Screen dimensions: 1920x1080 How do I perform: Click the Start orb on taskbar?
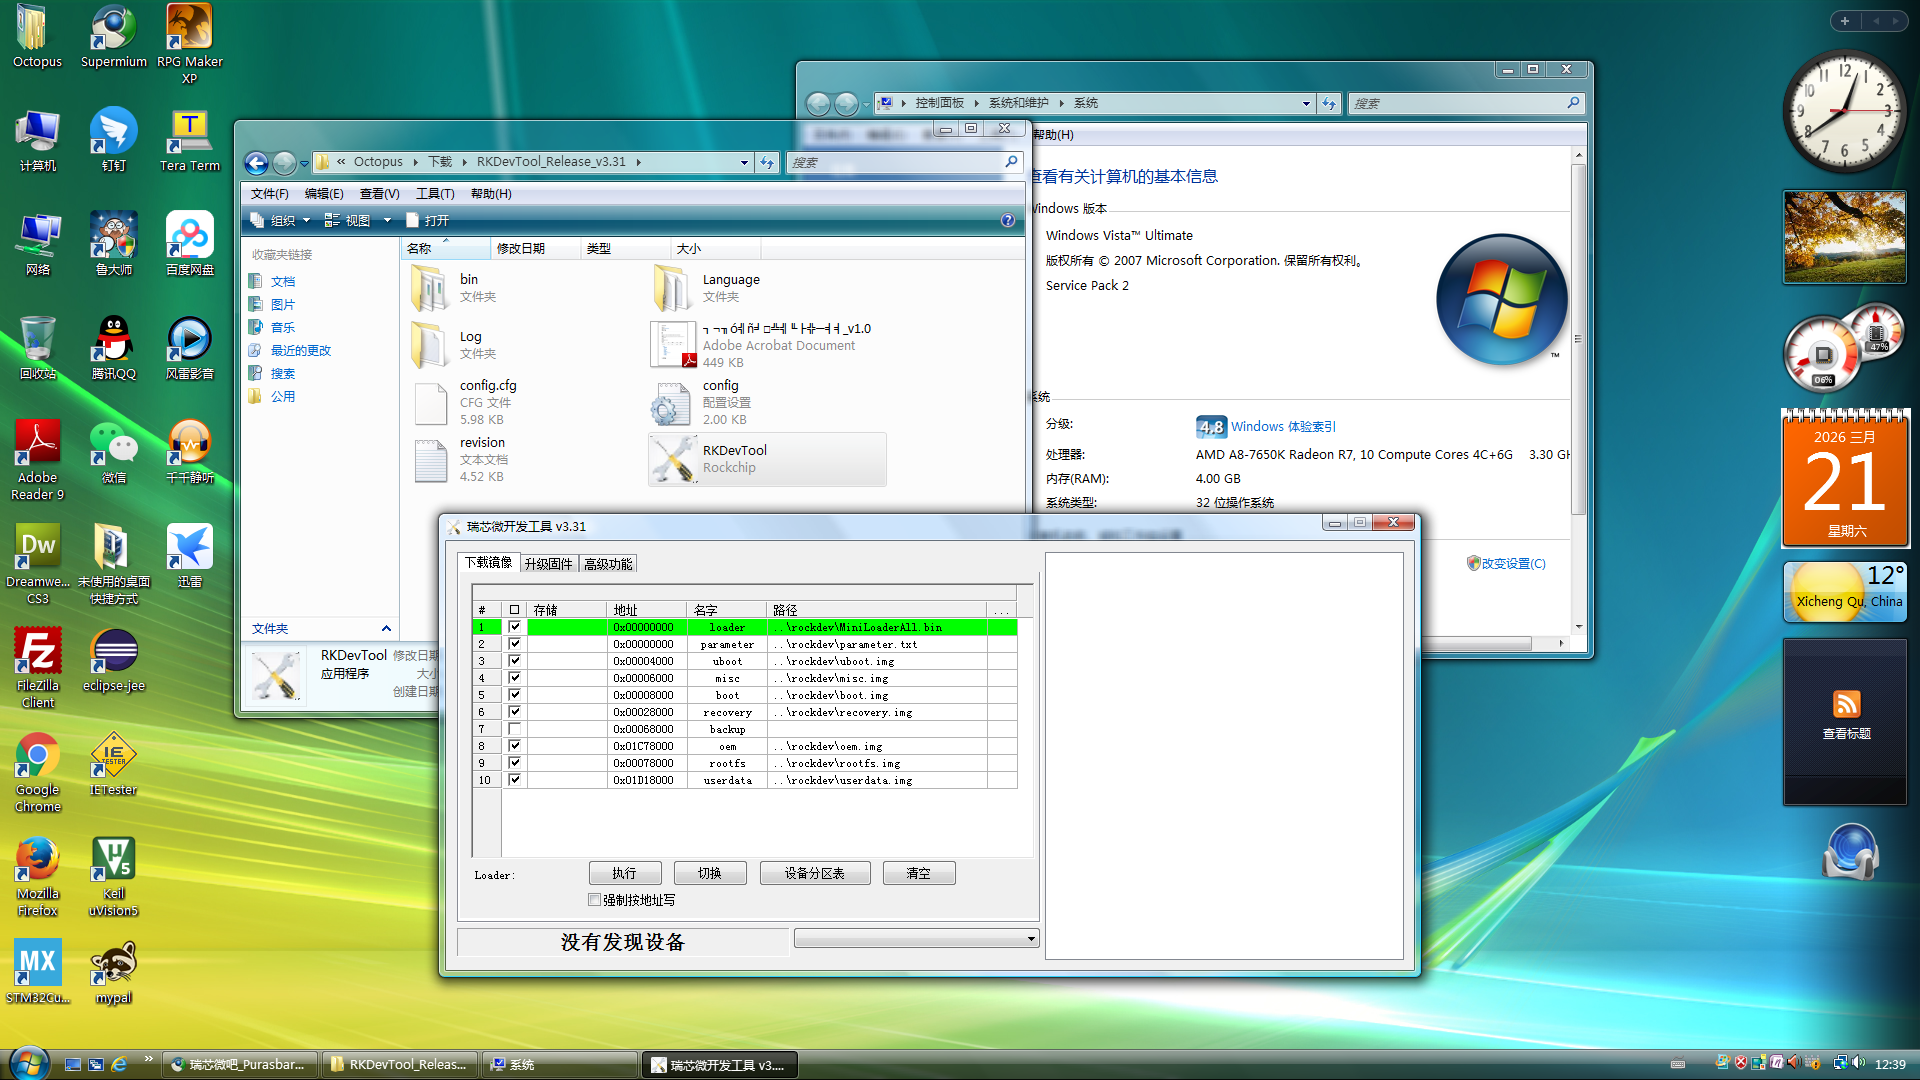point(28,1063)
